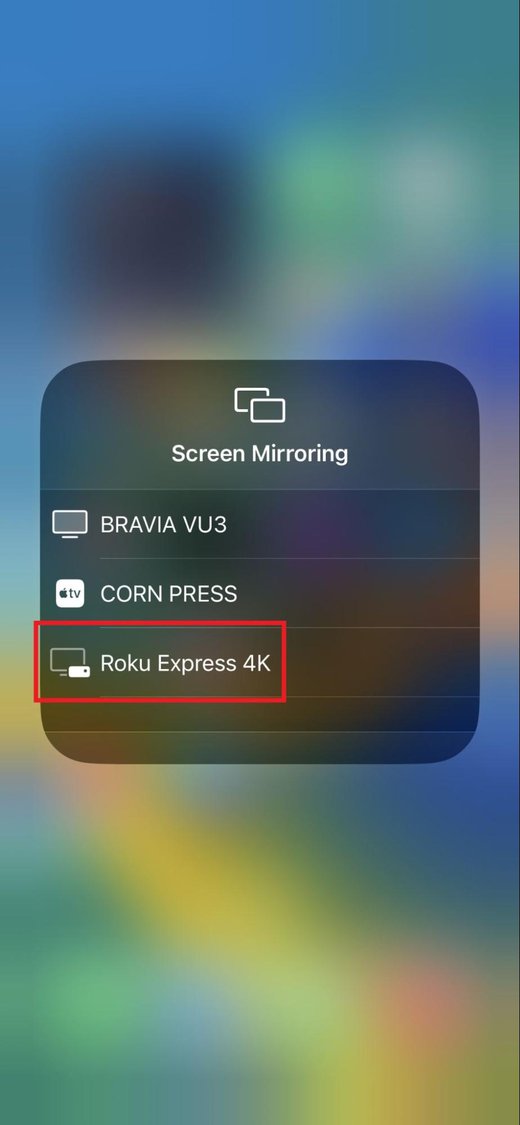This screenshot has width=520, height=1125.
Task: Click the Screen Mirroring title text
Action: pos(260,453)
